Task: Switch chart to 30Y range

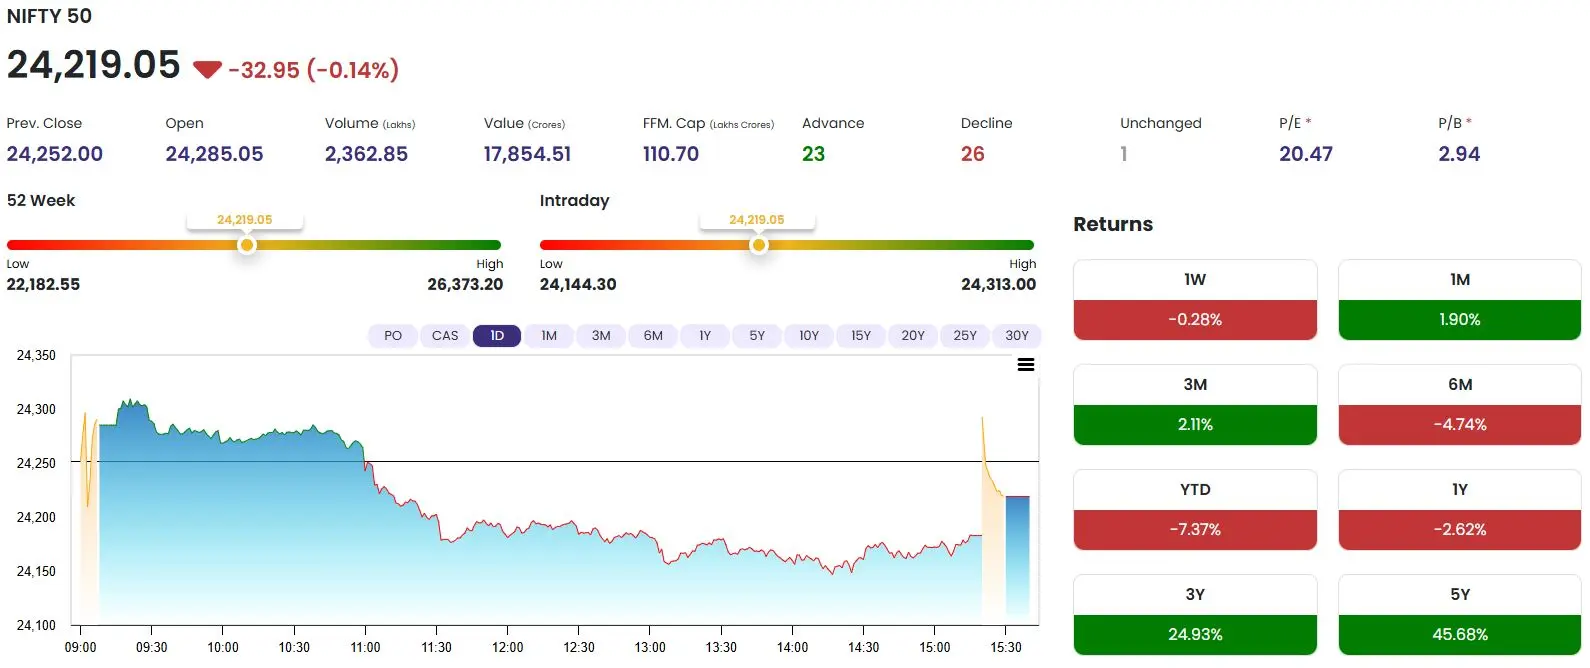Action: [1017, 335]
